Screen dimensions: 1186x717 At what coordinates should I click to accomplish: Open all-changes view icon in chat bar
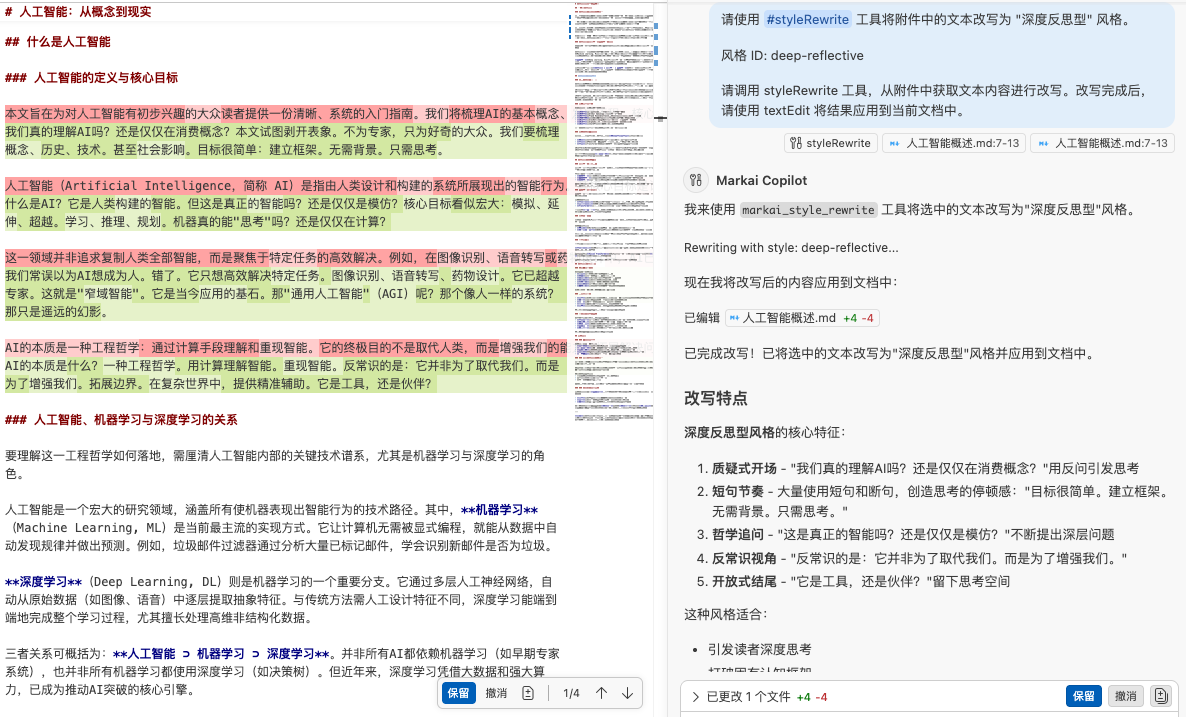[x=1161, y=696]
